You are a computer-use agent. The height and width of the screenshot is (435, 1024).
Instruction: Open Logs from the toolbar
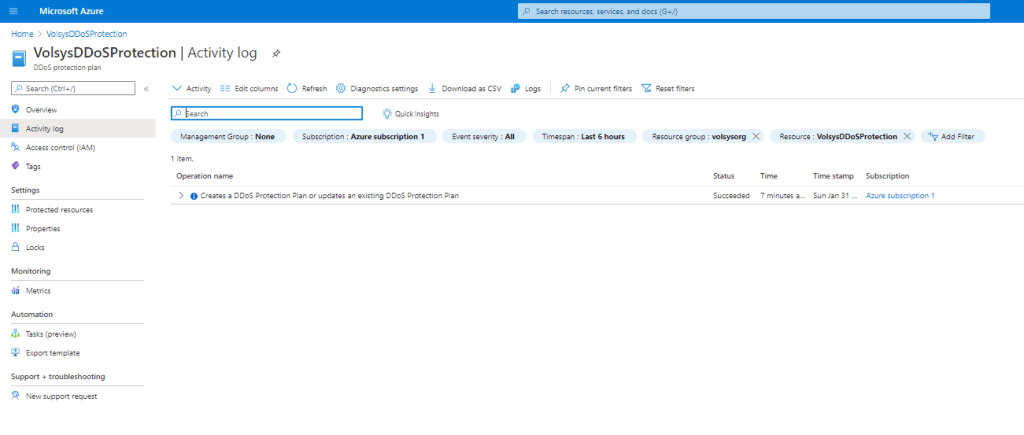526,88
